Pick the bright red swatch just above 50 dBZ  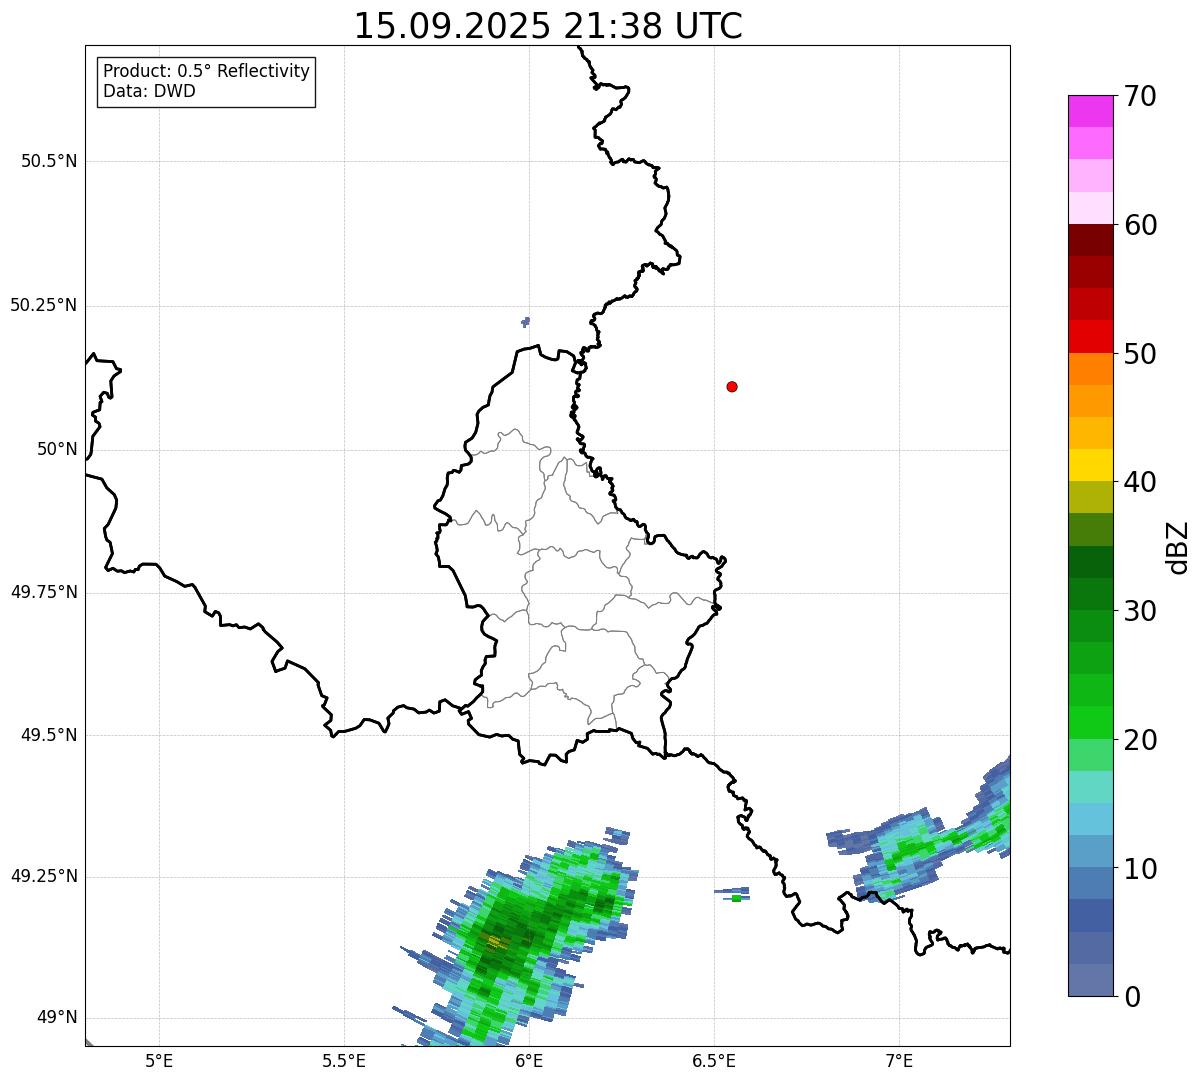(x=1090, y=336)
